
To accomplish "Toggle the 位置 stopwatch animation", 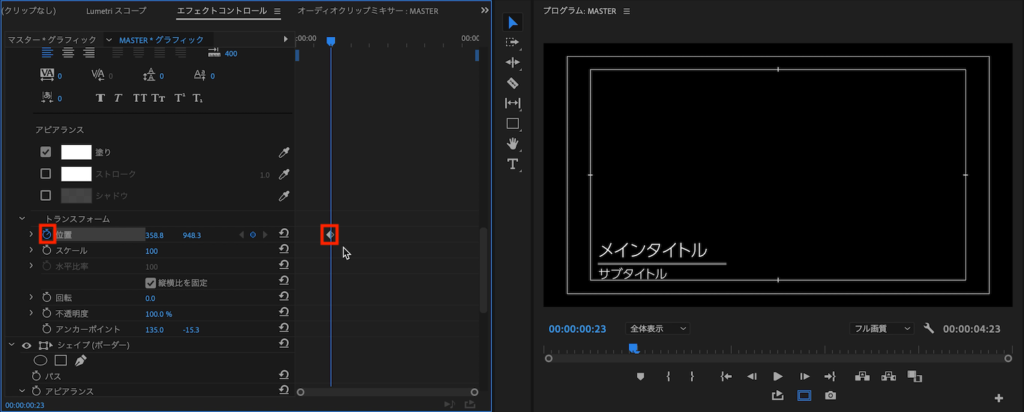I will pyautogui.click(x=46, y=234).
